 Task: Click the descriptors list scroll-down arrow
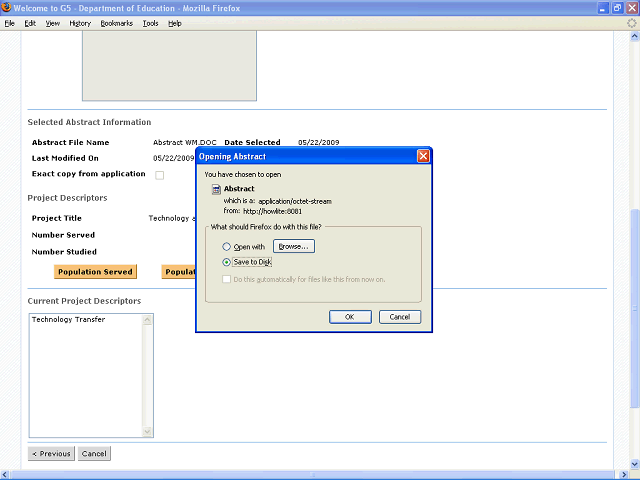coord(147,431)
